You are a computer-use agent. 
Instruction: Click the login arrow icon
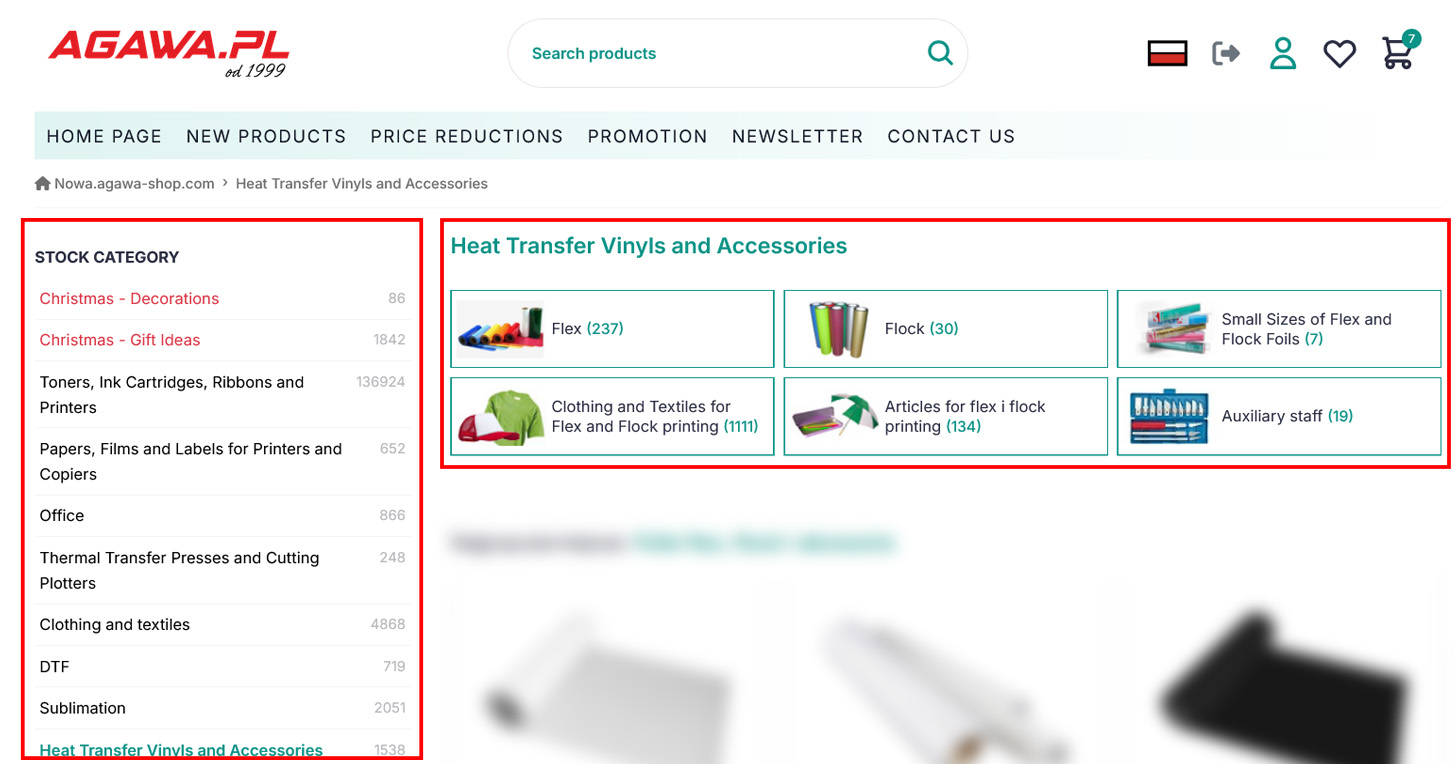[x=1225, y=53]
